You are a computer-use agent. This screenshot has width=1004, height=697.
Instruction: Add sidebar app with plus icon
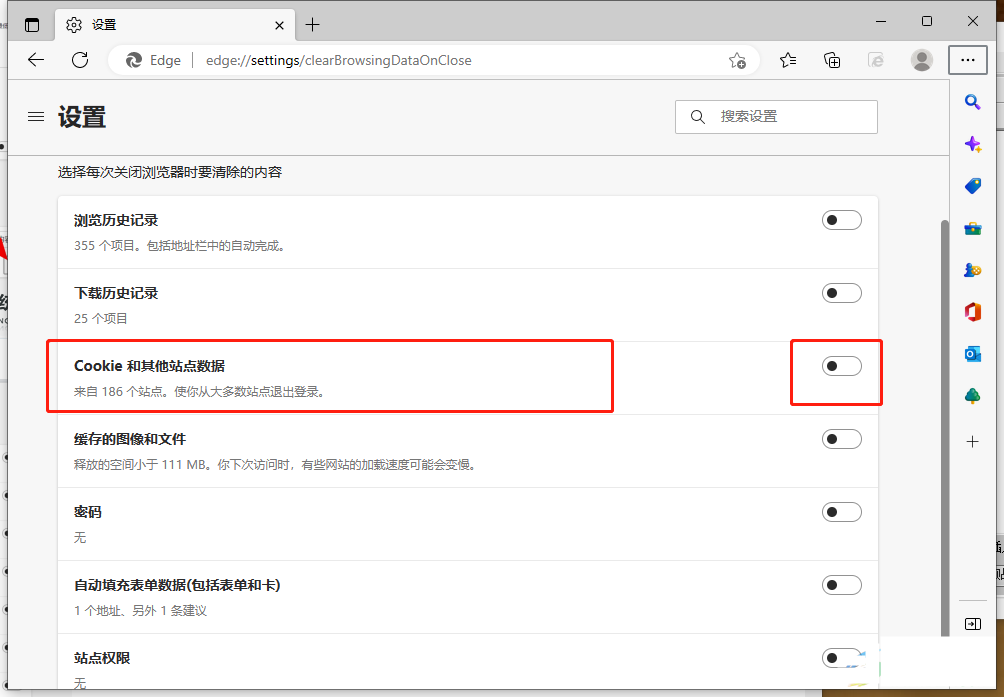[973, 442]
